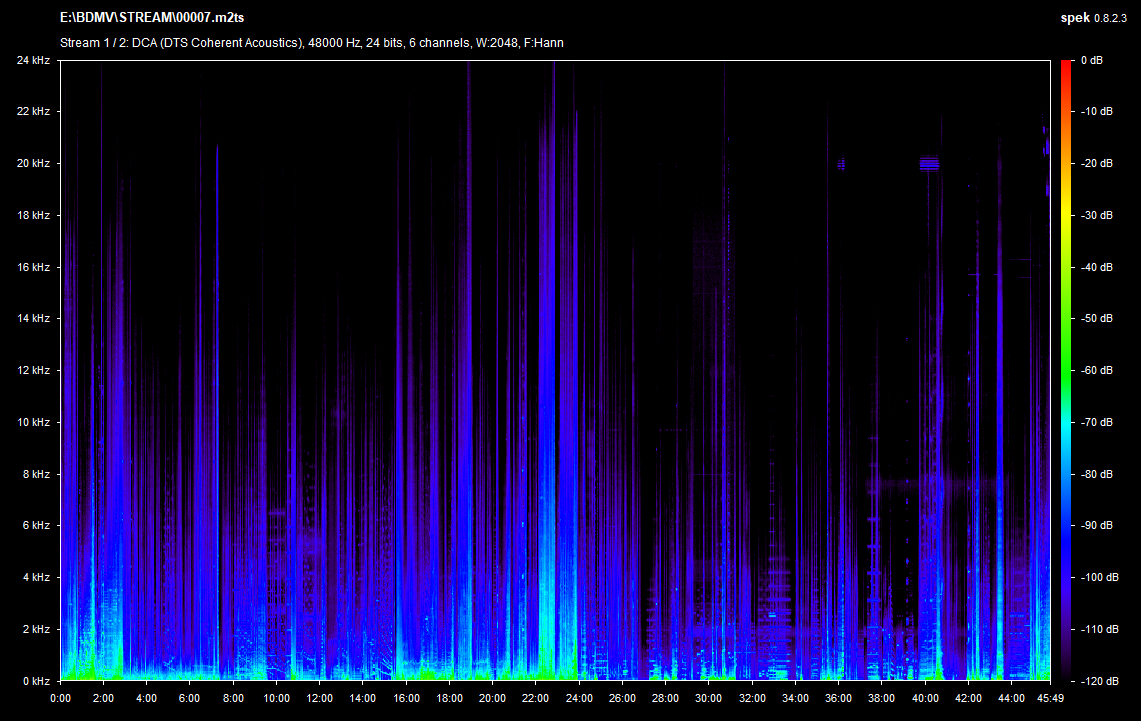Click the red top of the dB color bar
Viewport: 1141px width, 721px height.
1068,66
